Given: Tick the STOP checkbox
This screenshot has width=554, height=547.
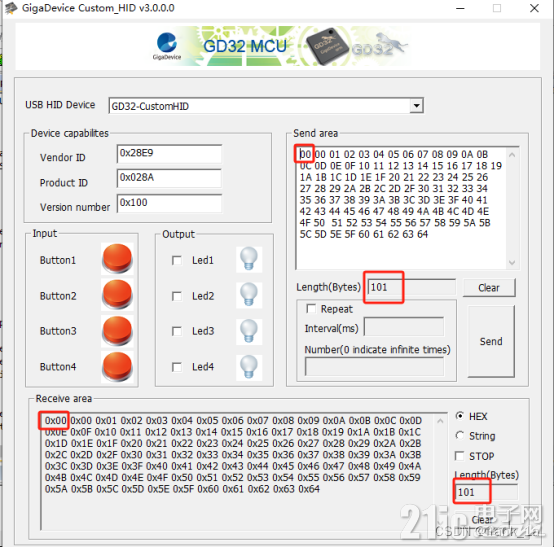Looking at the screenshot, I should (x=459, y=456).
